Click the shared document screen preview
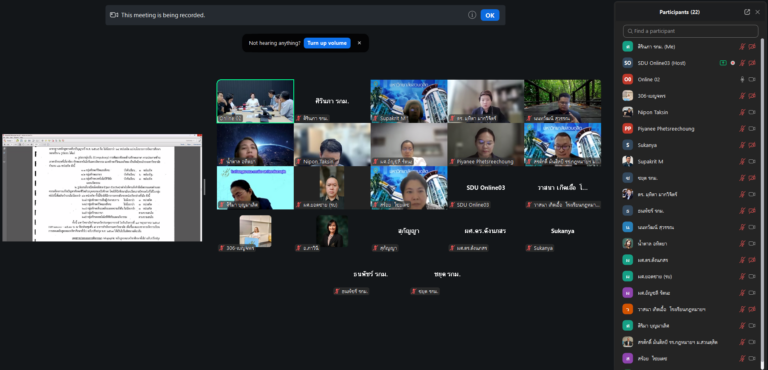The height and width of the screenshot is (370, 768). [102, 188]
